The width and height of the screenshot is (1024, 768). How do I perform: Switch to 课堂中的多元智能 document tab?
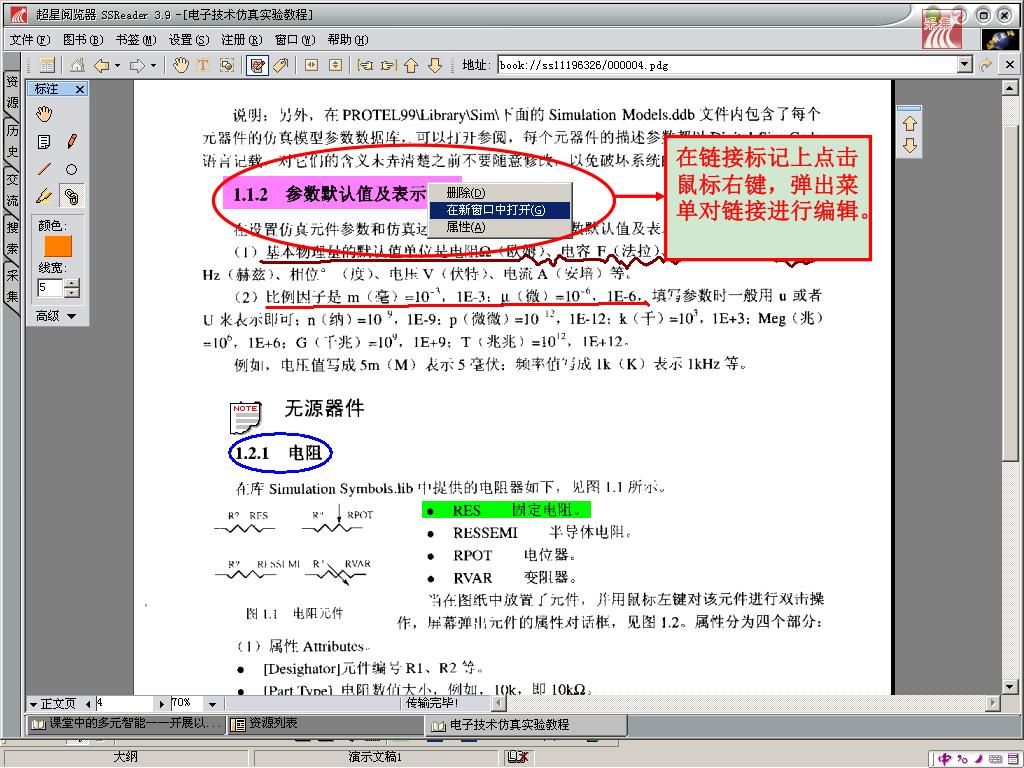127,724
